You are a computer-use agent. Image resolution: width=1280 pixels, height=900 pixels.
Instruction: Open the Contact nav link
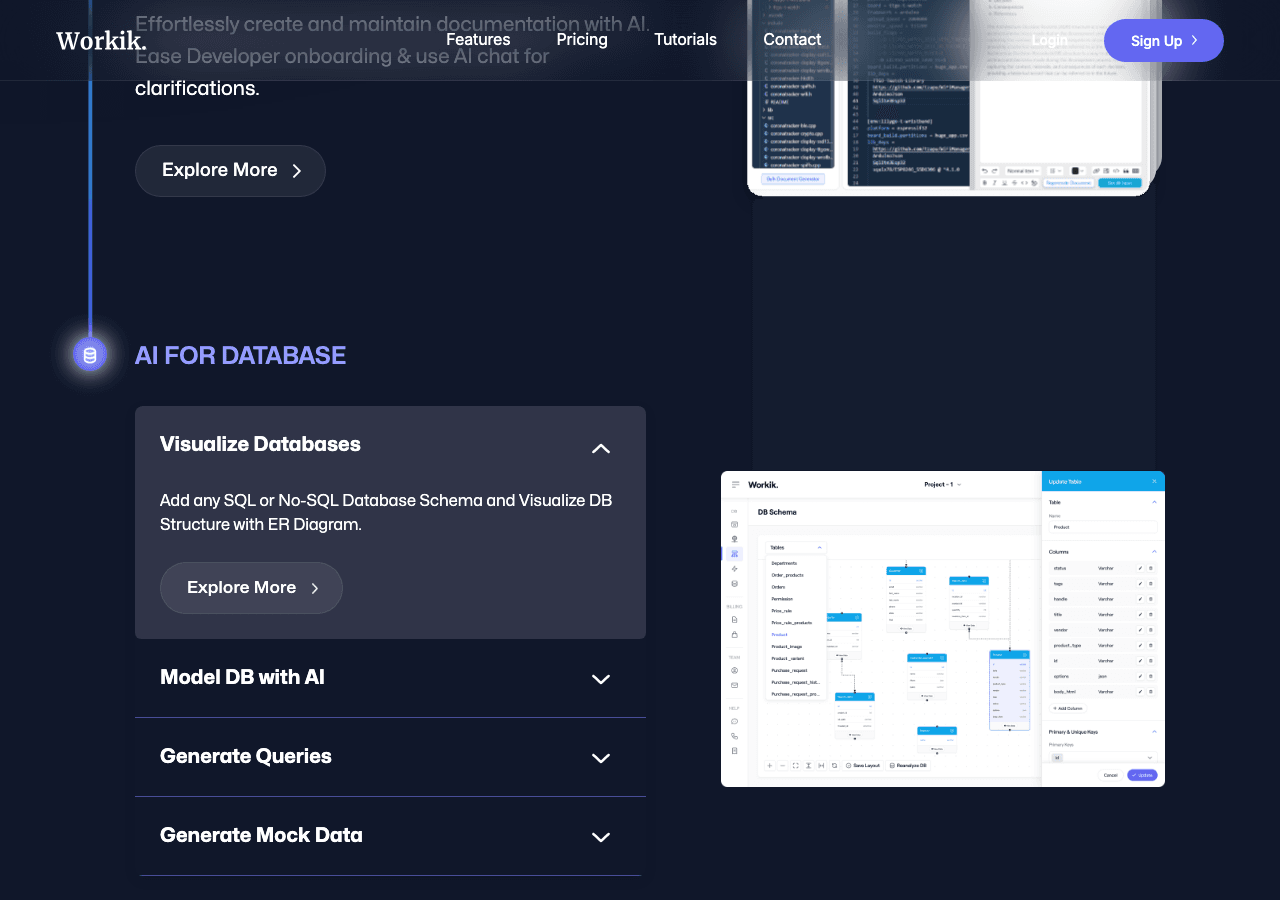pyautogui.click(x=792, y=40)
